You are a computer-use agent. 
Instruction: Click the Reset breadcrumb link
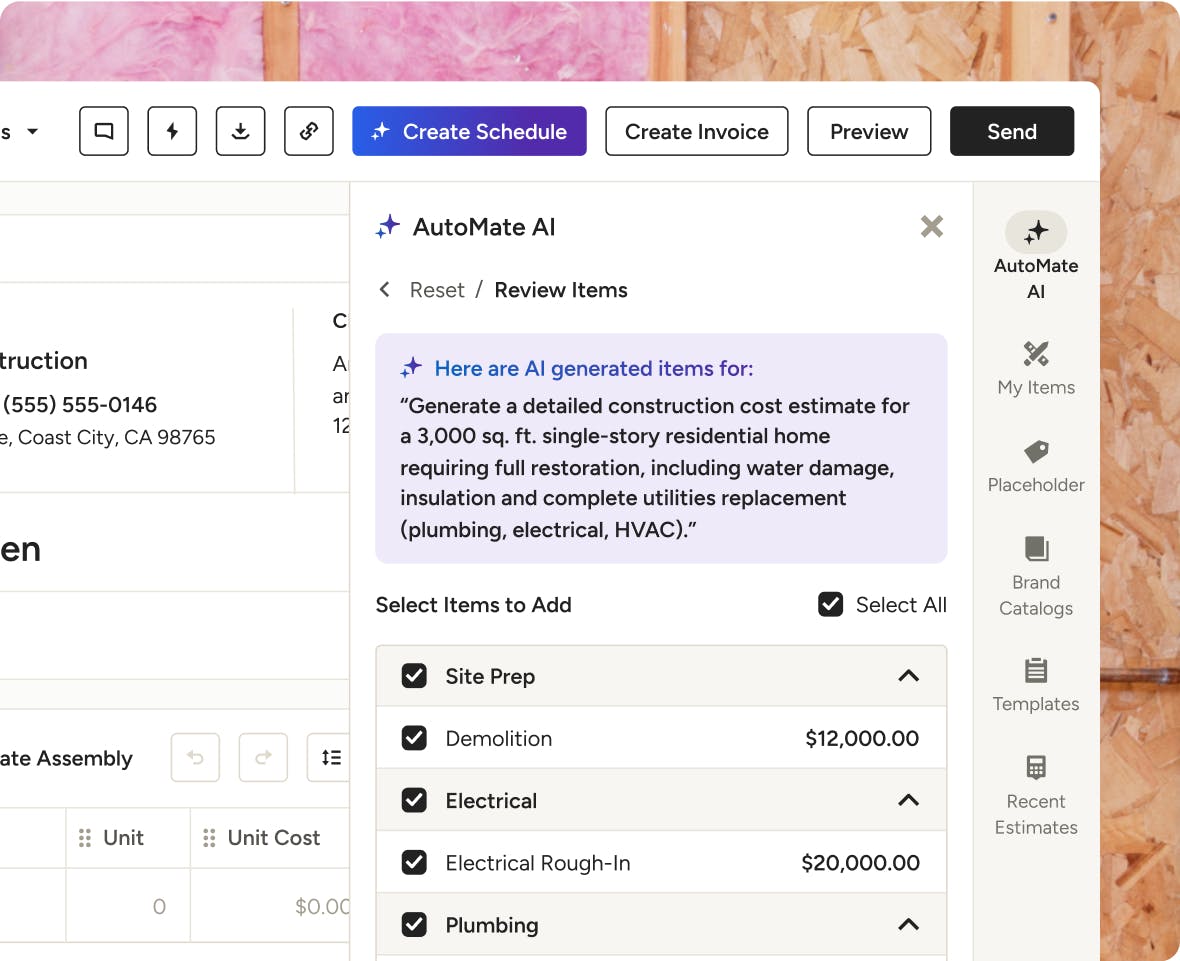point(437,290)
